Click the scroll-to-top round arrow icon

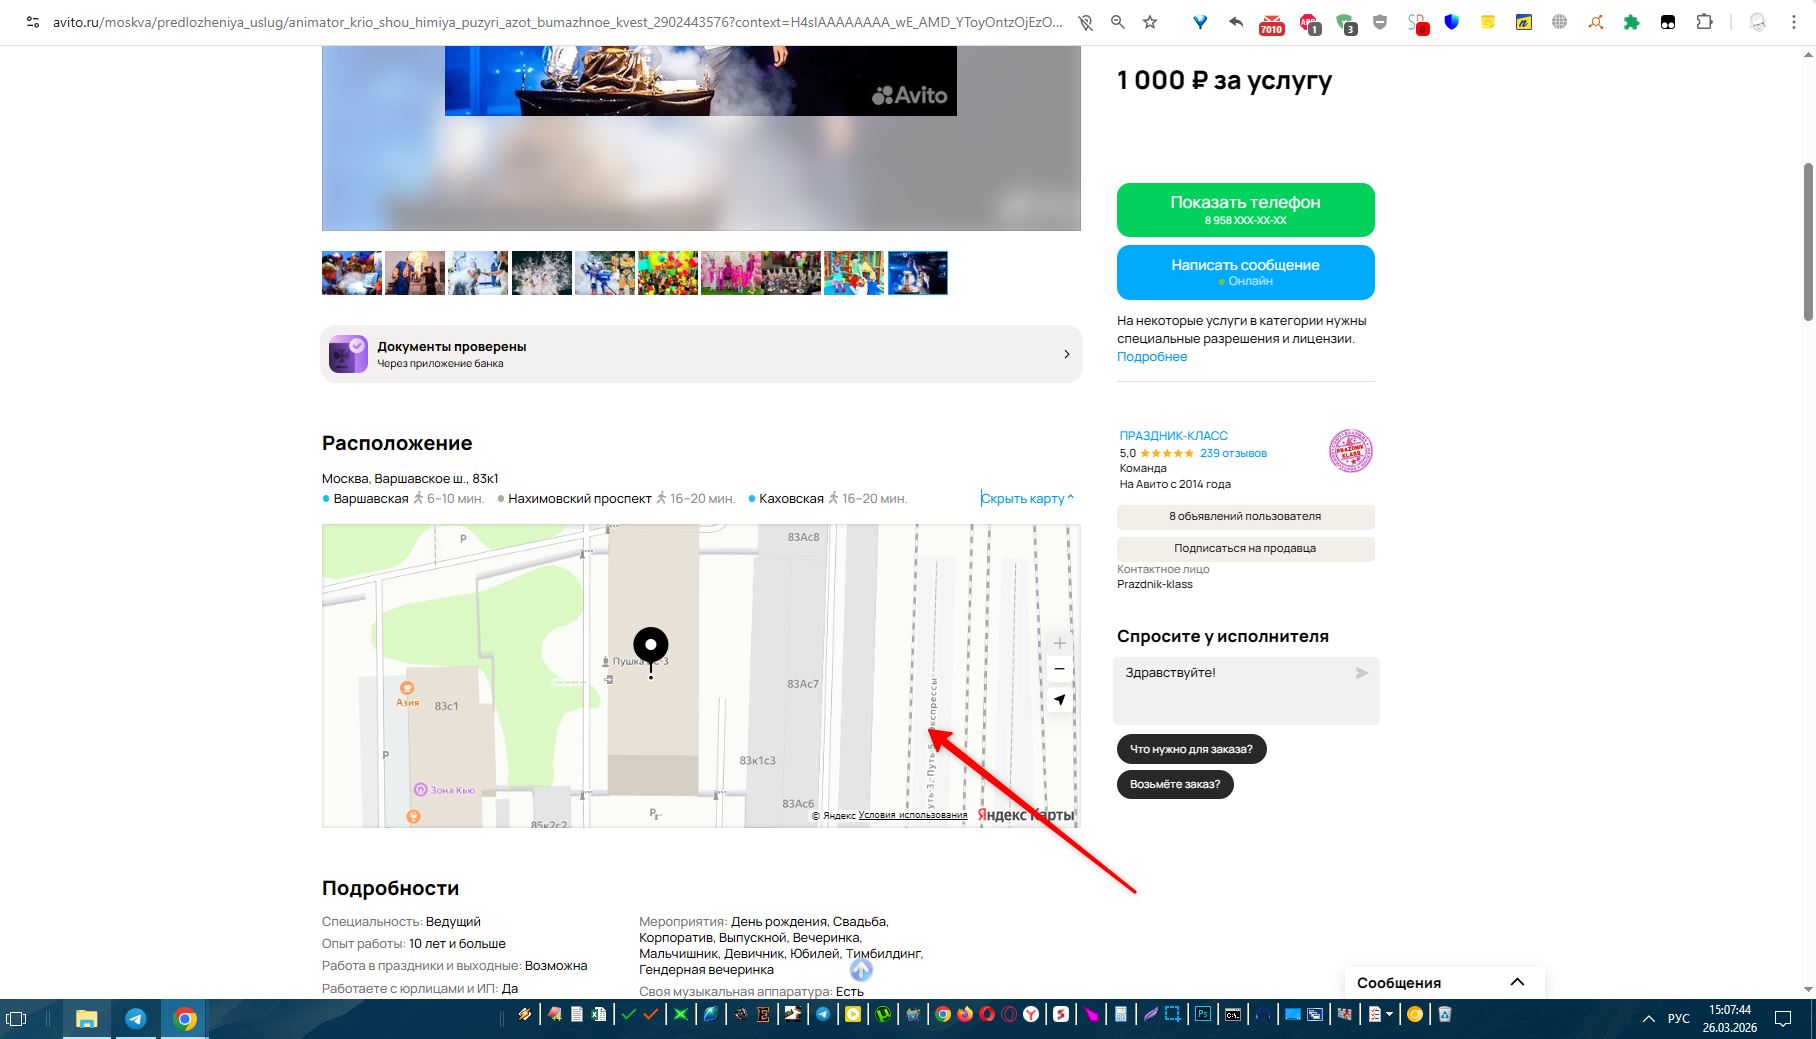861,969
